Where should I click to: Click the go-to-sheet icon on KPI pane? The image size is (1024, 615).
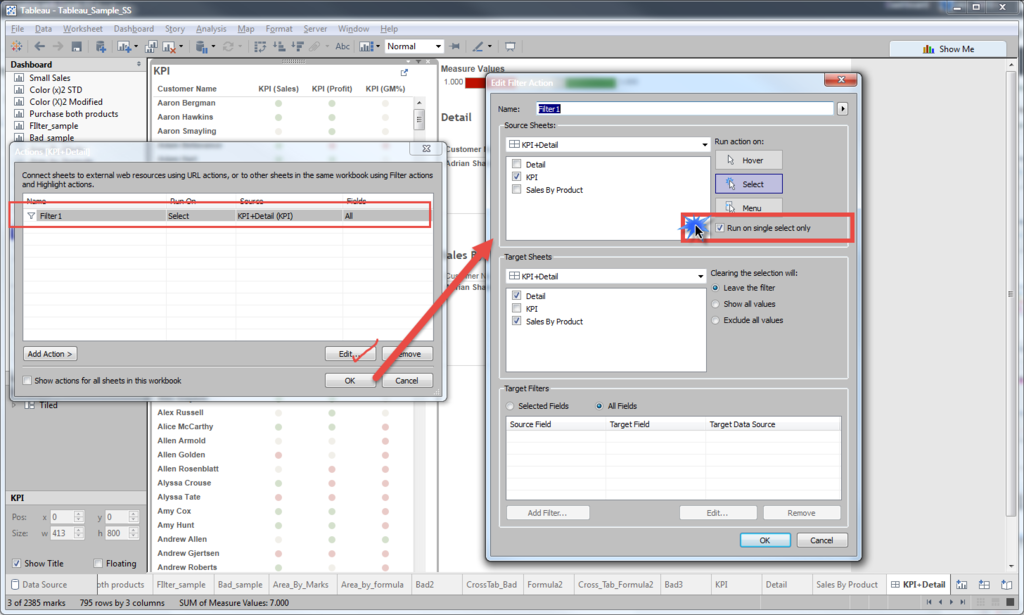[x=404, y=72]
